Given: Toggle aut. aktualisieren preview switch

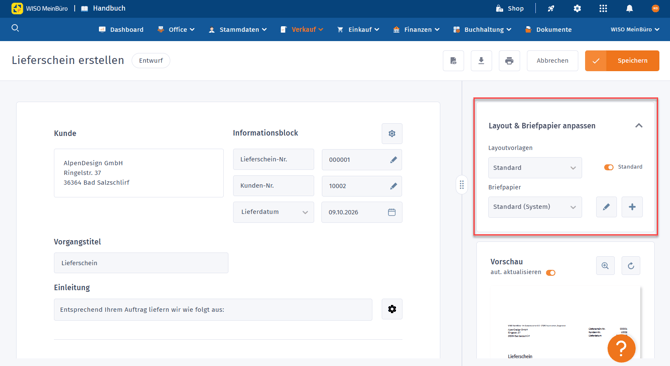Looking at the screenshot, I should click(551, 272).
